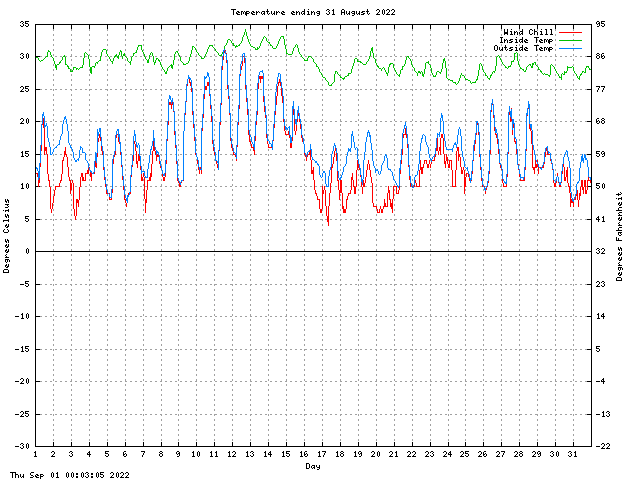Image resolution: width=640 pixels, height=480 pixels.
Task: Click the timestamp "Thu Sep 01 00:03:05 2022"
Action: tap(70, 475)
